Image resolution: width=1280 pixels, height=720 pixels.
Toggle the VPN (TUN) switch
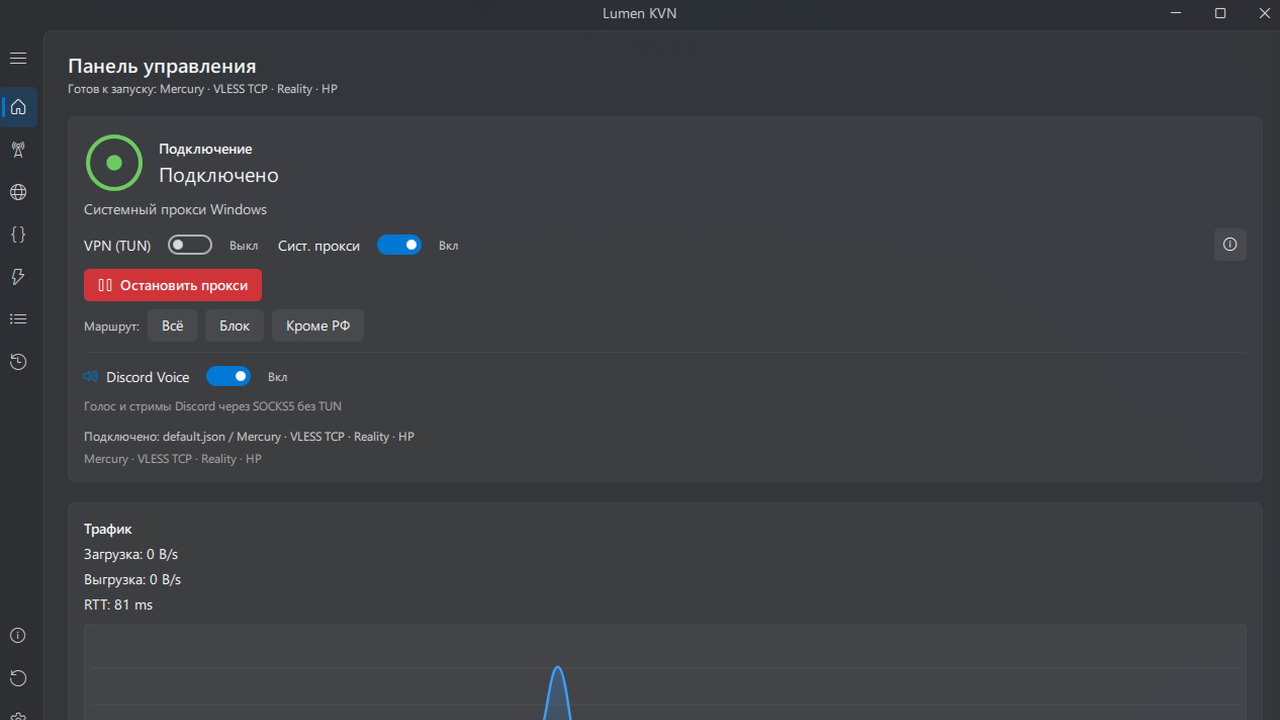190,245
